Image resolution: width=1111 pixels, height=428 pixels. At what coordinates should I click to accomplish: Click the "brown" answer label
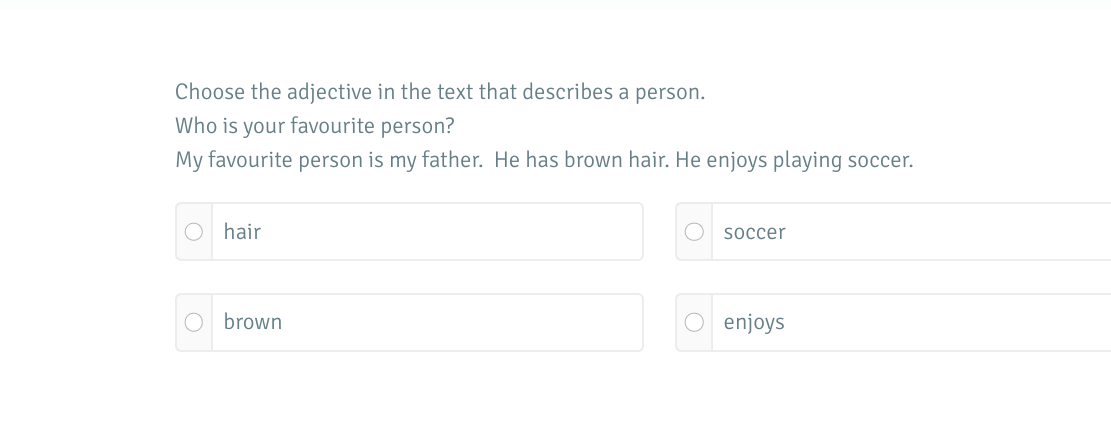pos(253,322)
